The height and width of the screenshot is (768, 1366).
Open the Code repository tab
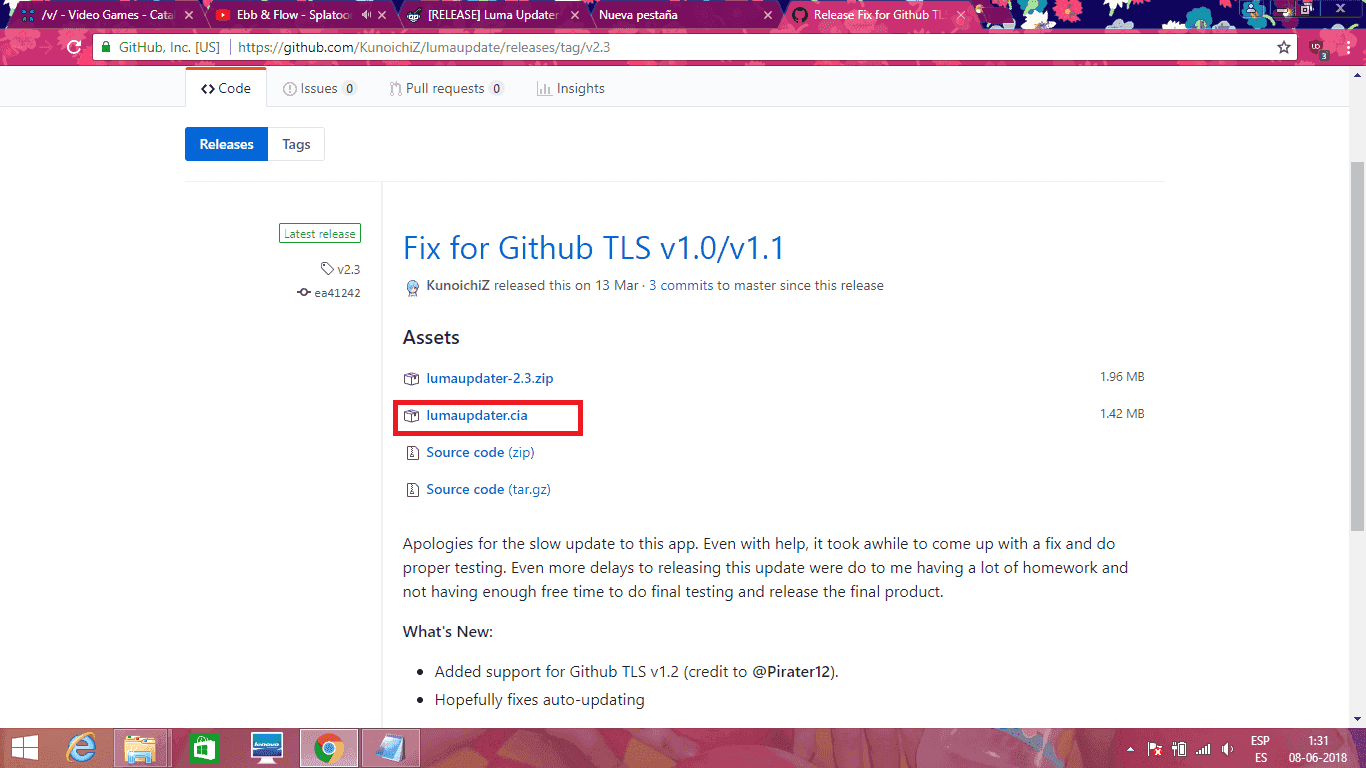coord(226,89)
